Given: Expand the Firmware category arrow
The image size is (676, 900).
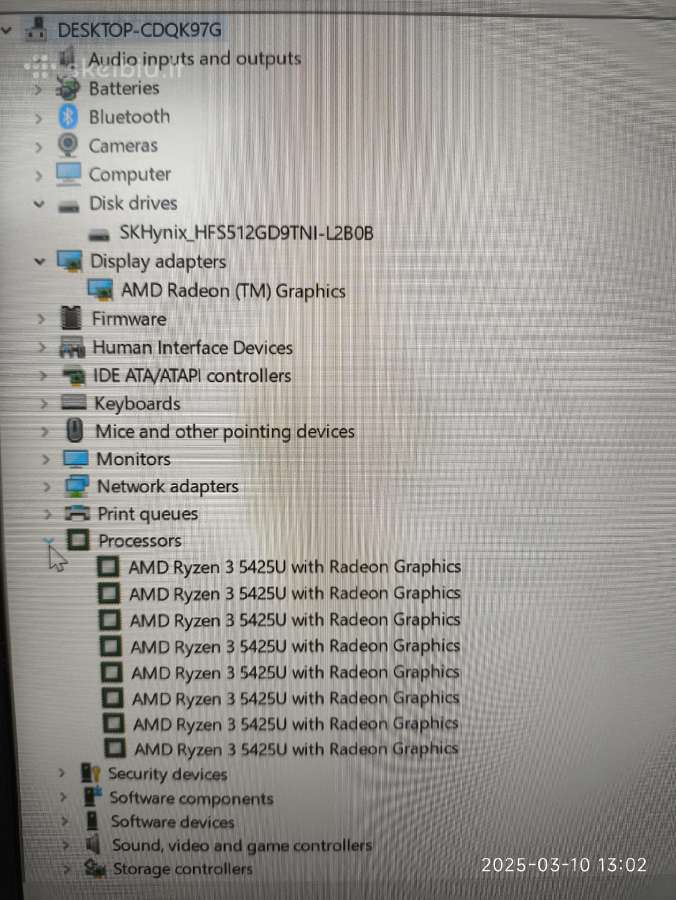Looking at the screenshot, I should 41,318.
